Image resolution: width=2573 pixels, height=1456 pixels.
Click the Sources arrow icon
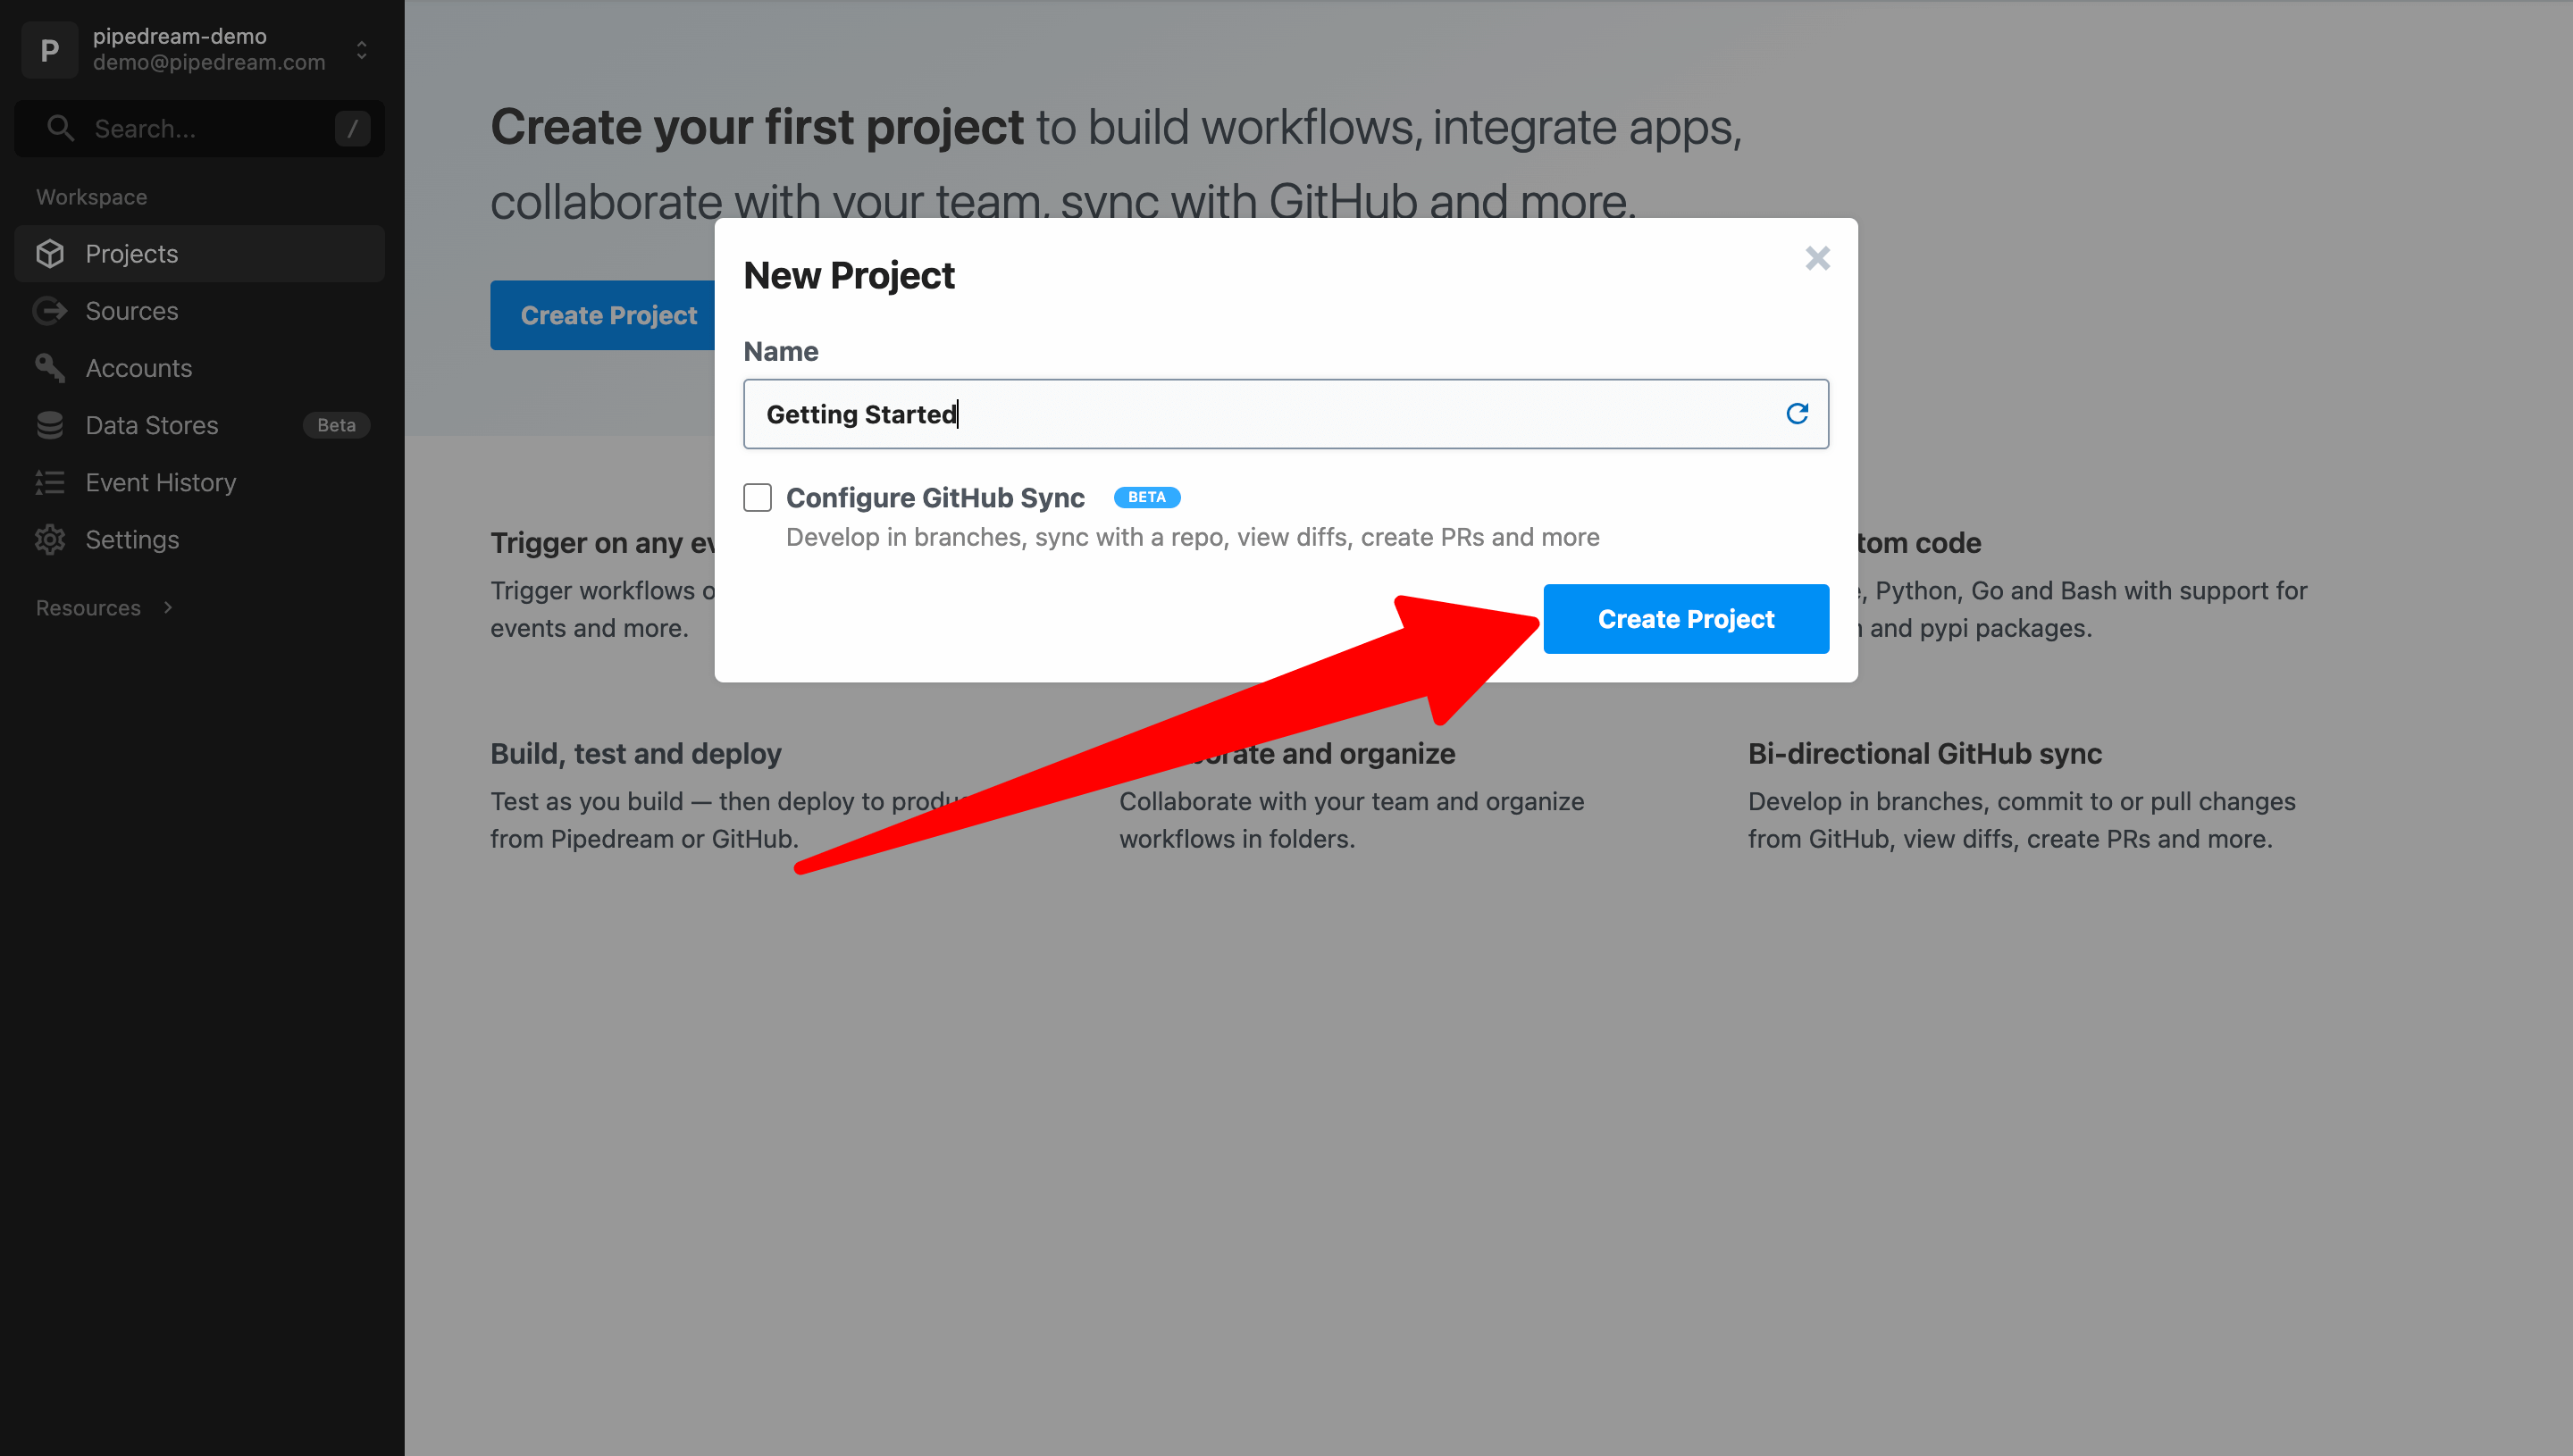[50, 310]
